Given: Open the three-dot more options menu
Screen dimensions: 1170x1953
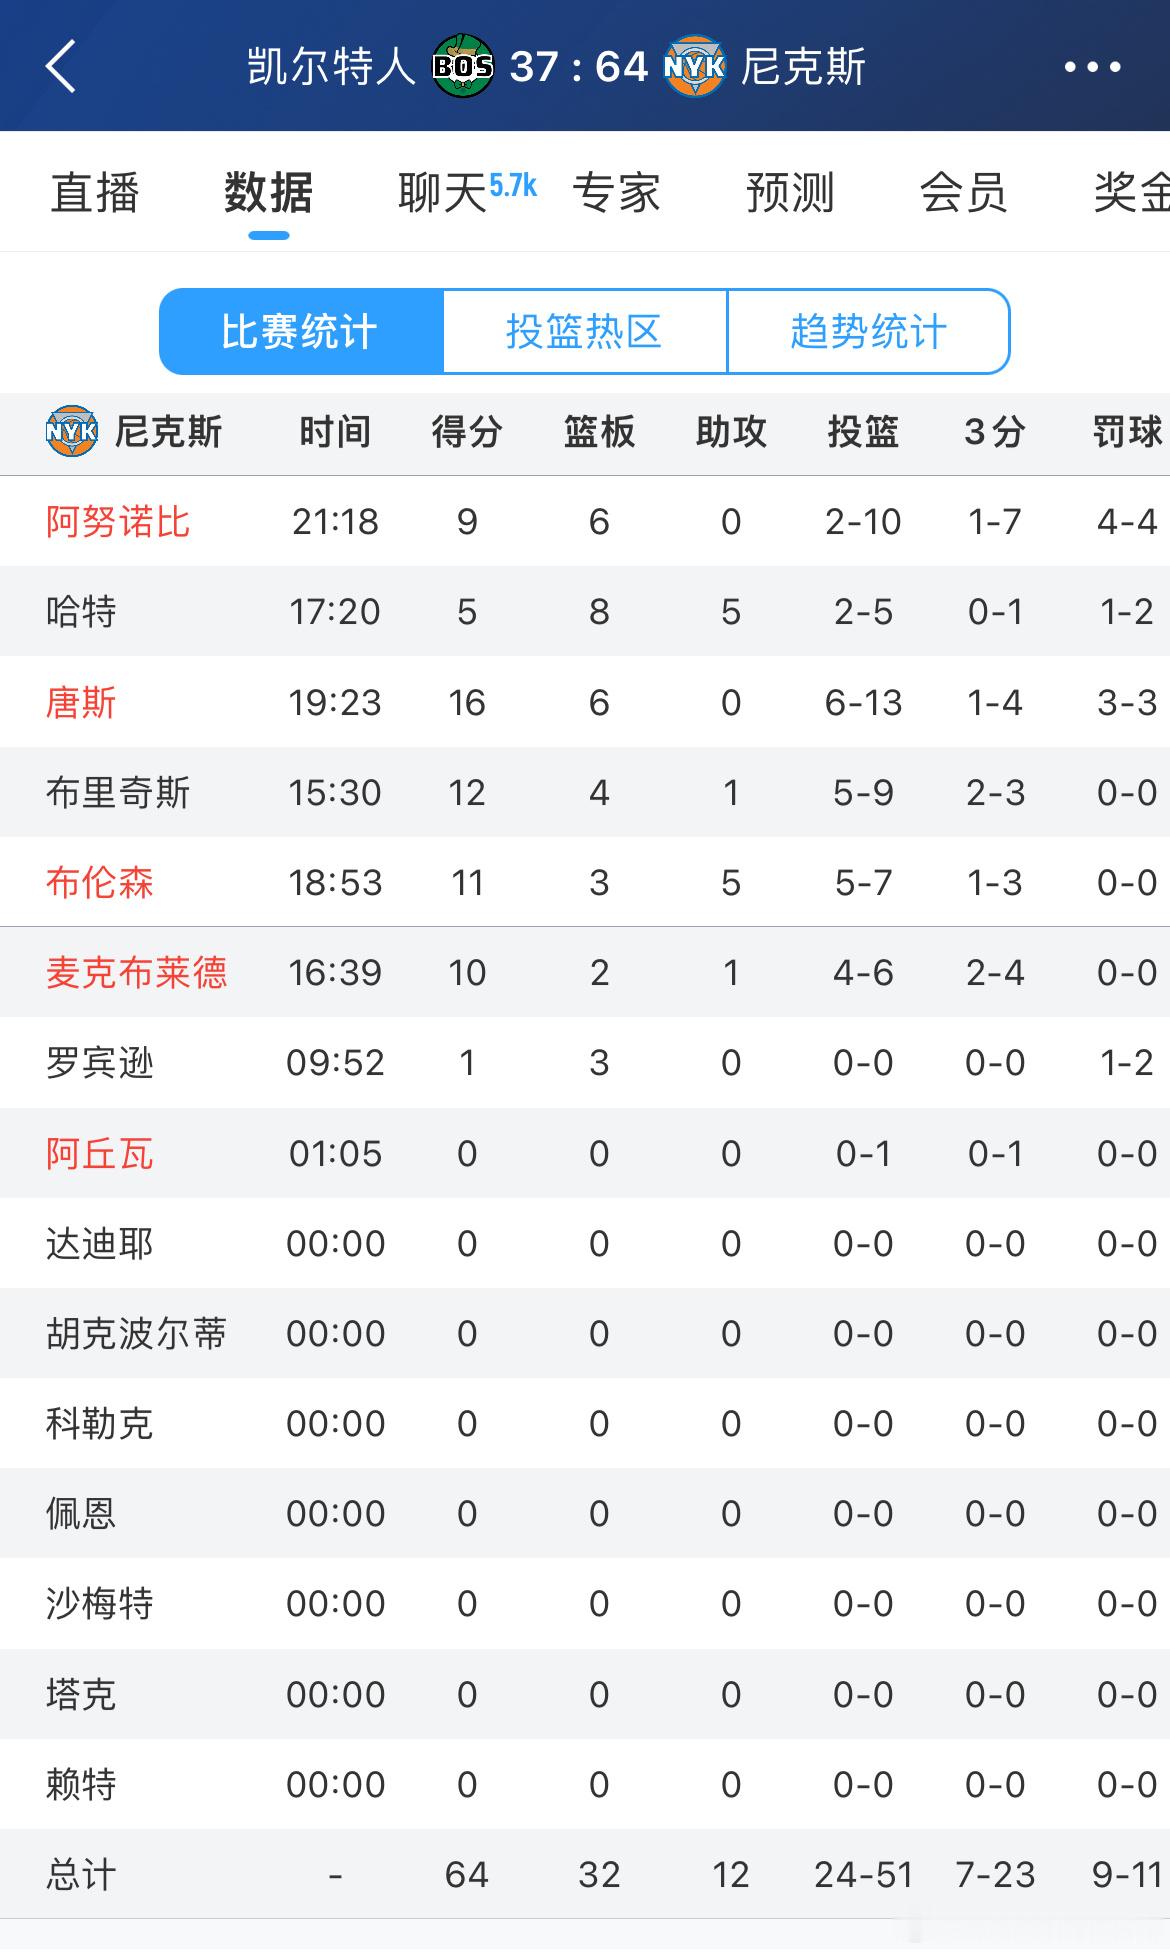Looking at the screenshot, I should tap(1092, 67).
